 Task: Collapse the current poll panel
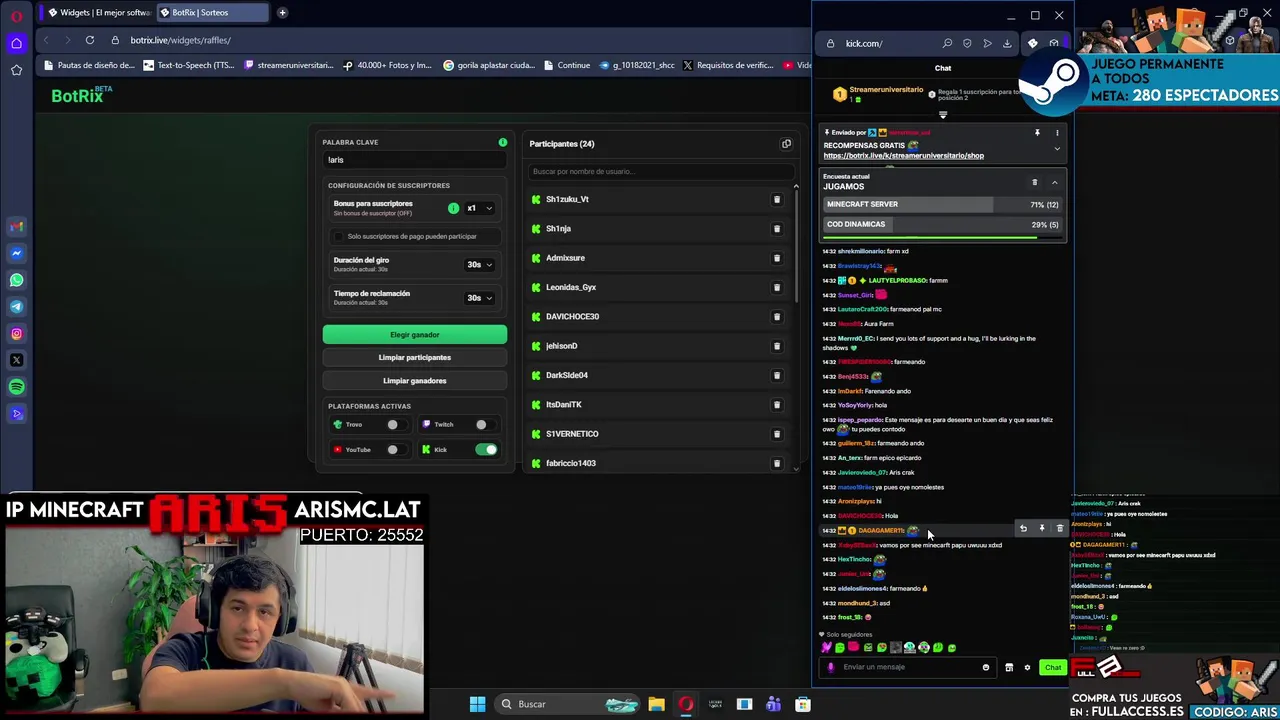pos(1054,183)
